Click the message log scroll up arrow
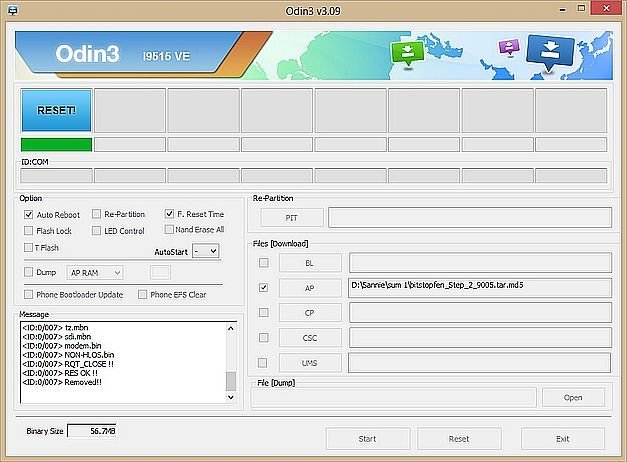 231,328
